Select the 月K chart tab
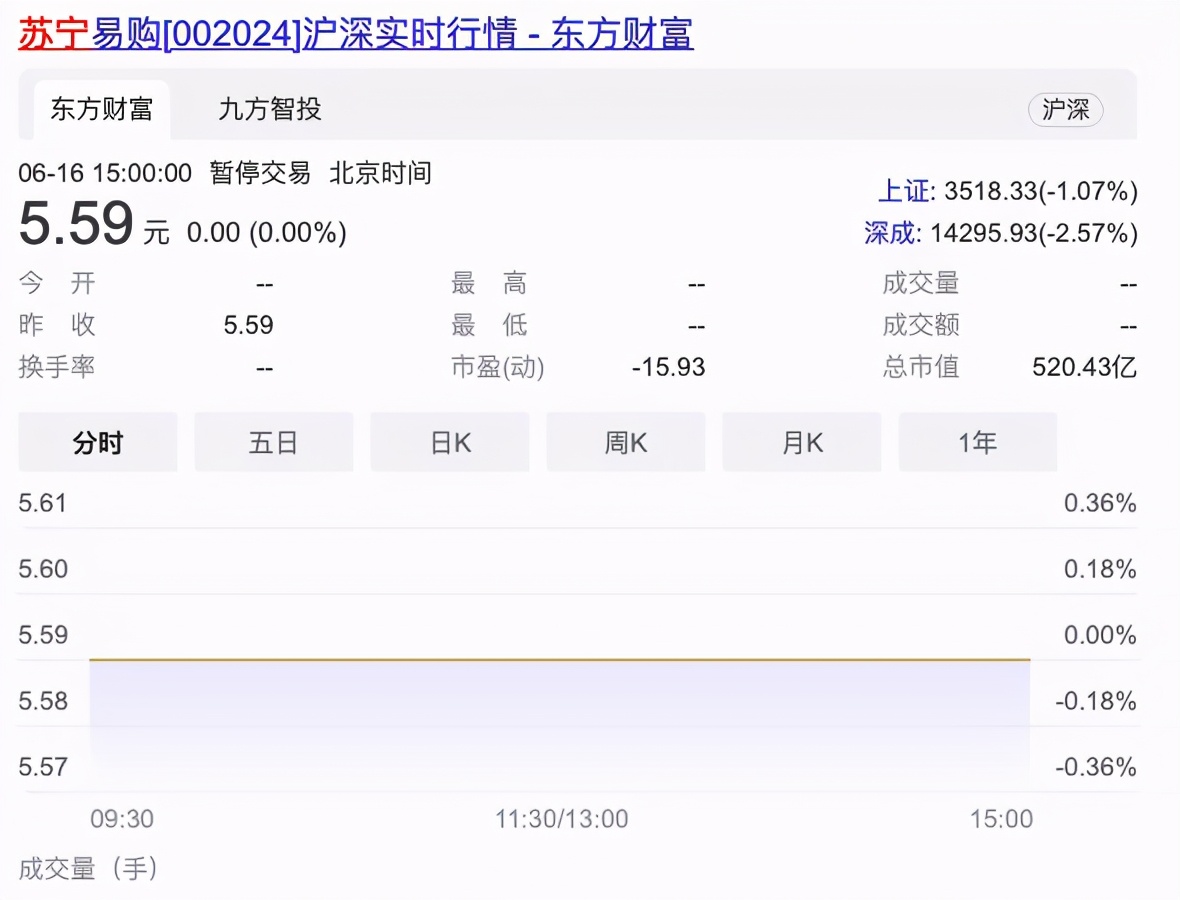Image resolution: width=1180 pixels, height=900 pixels. pyautogui.click(x=802, y=442)
